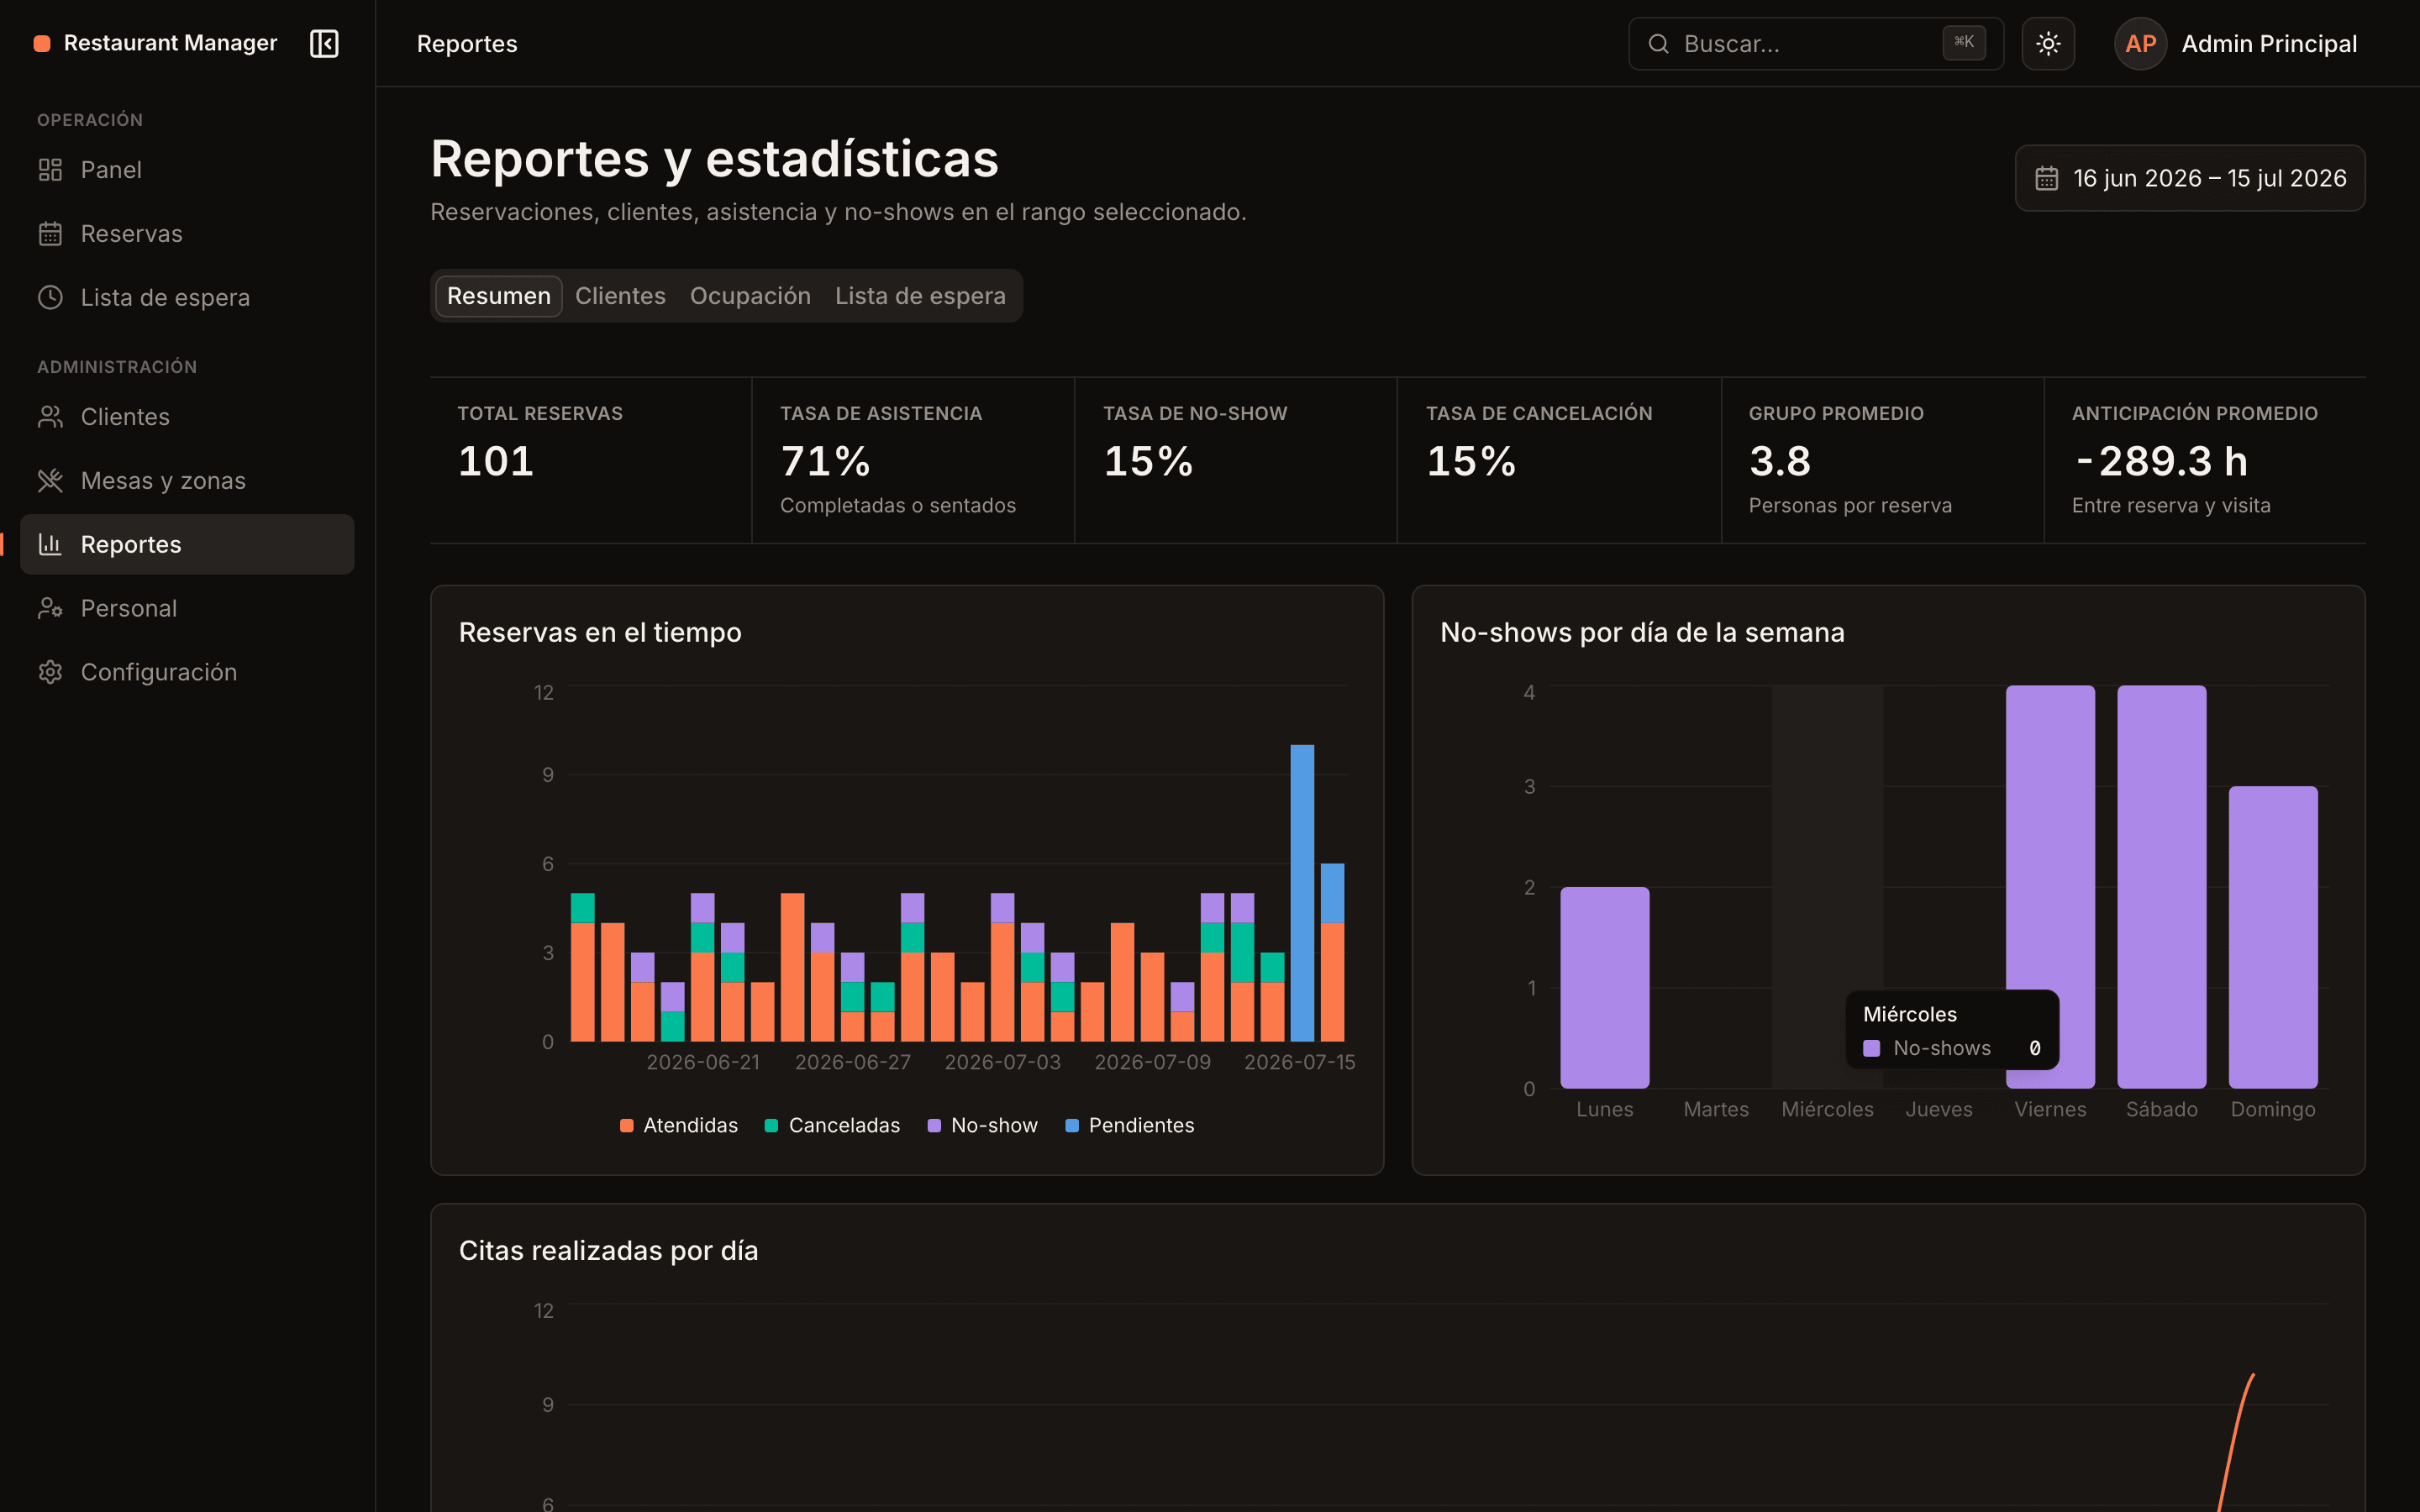2420x1512 pixels.
Task: Click the Lista de espera clock icon
Action: pyautogui.click(x=50, y=298)
